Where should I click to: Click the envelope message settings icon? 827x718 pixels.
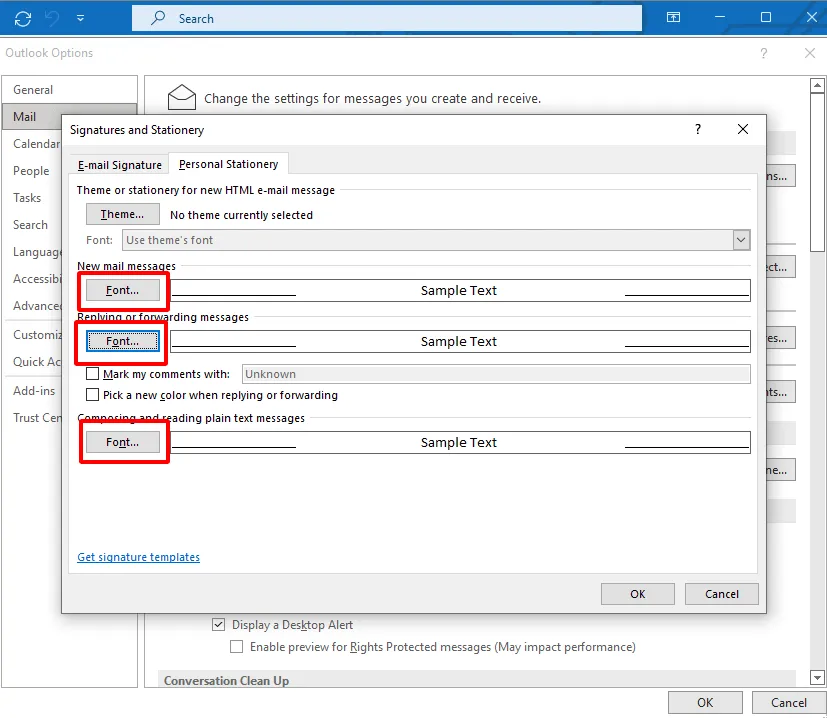pyautogui.click(x=181, y=97)
